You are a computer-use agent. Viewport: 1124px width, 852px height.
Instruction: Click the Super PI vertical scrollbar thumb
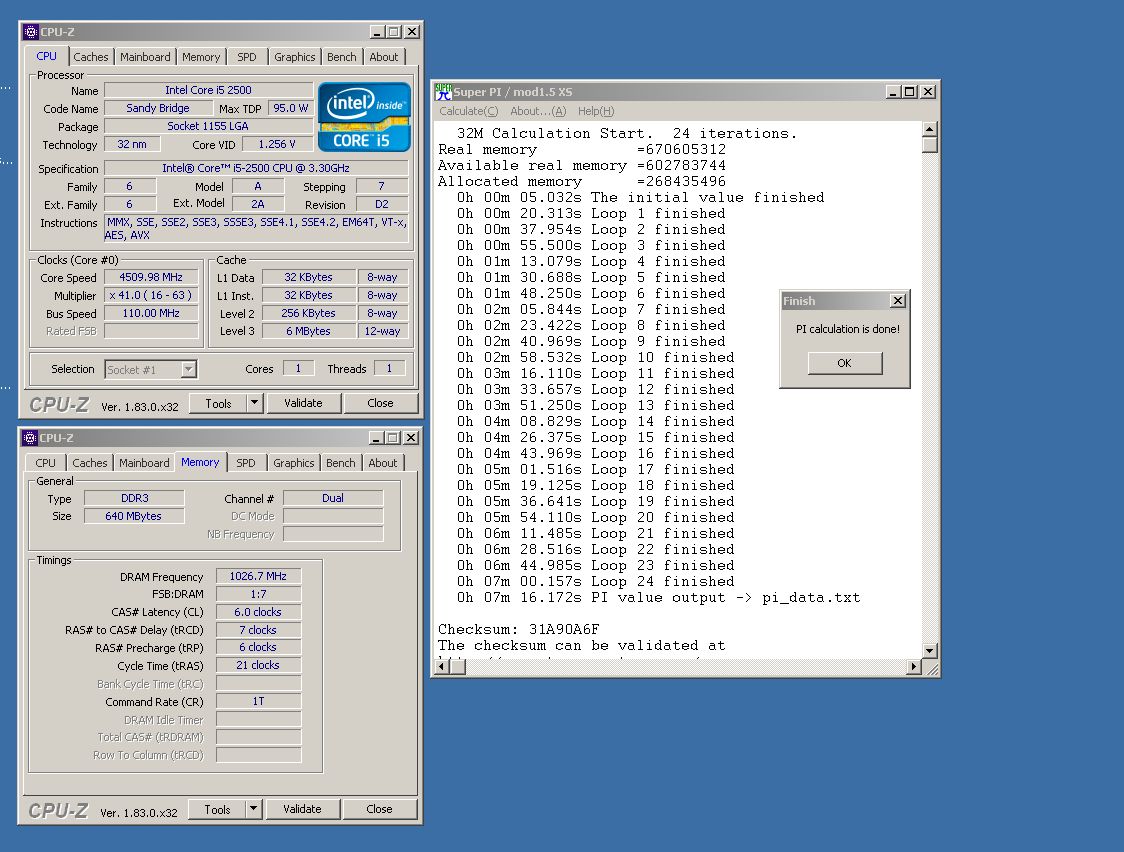(x=930, y=145)
